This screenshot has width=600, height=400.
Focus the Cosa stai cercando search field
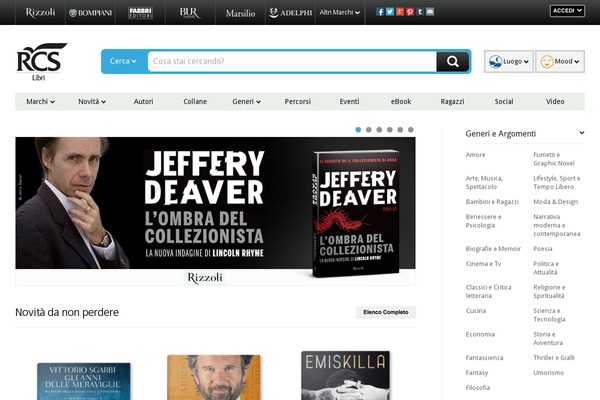(x=292, y=61)
